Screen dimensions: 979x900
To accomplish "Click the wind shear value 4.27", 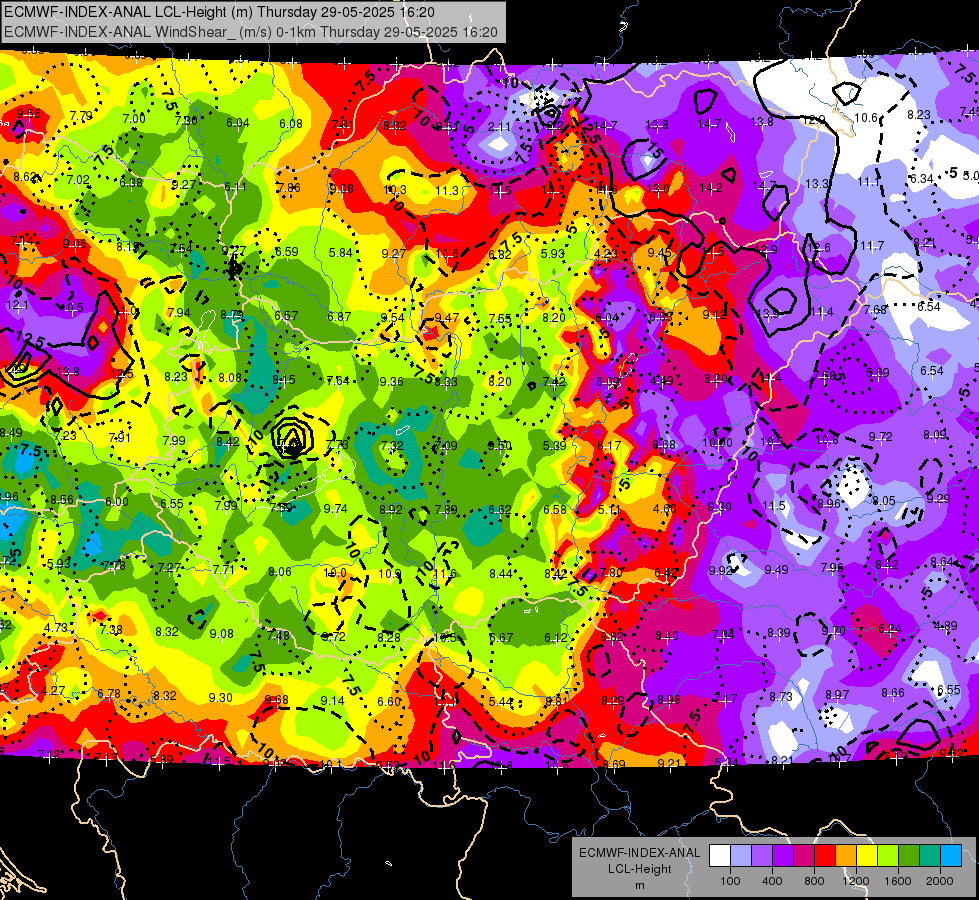I will coord(53,691).
